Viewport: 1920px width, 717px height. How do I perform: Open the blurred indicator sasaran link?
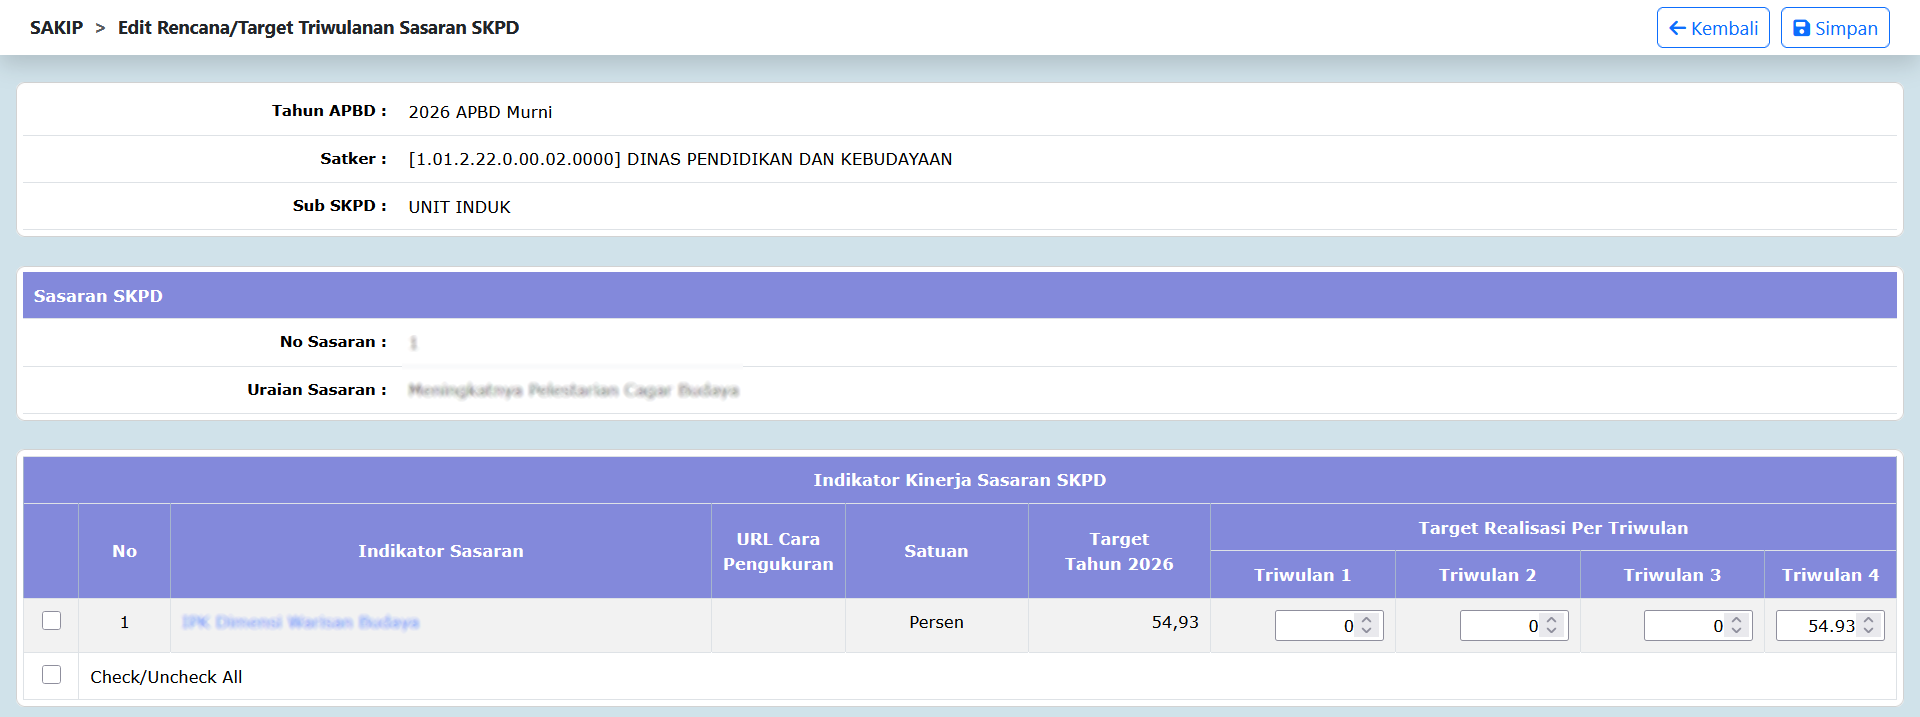(x=300, y=622)
